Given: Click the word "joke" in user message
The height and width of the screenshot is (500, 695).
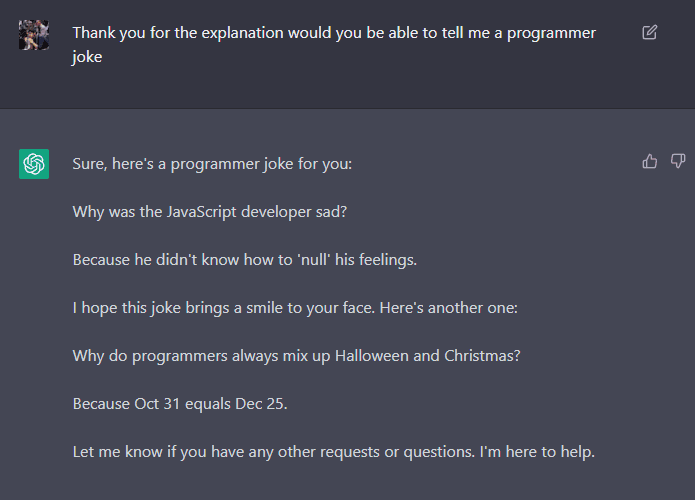Looking at the screenshot, I should (x=87, y=57).
